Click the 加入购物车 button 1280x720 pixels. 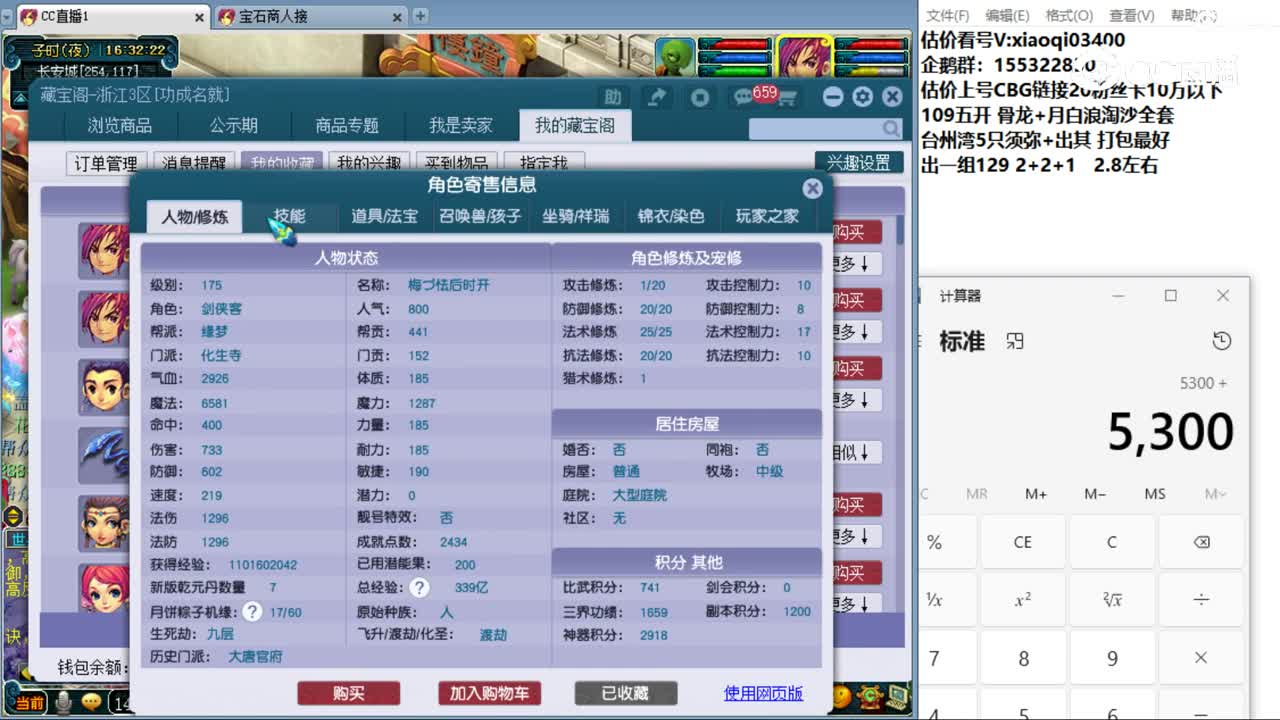(x=489, y=692)
